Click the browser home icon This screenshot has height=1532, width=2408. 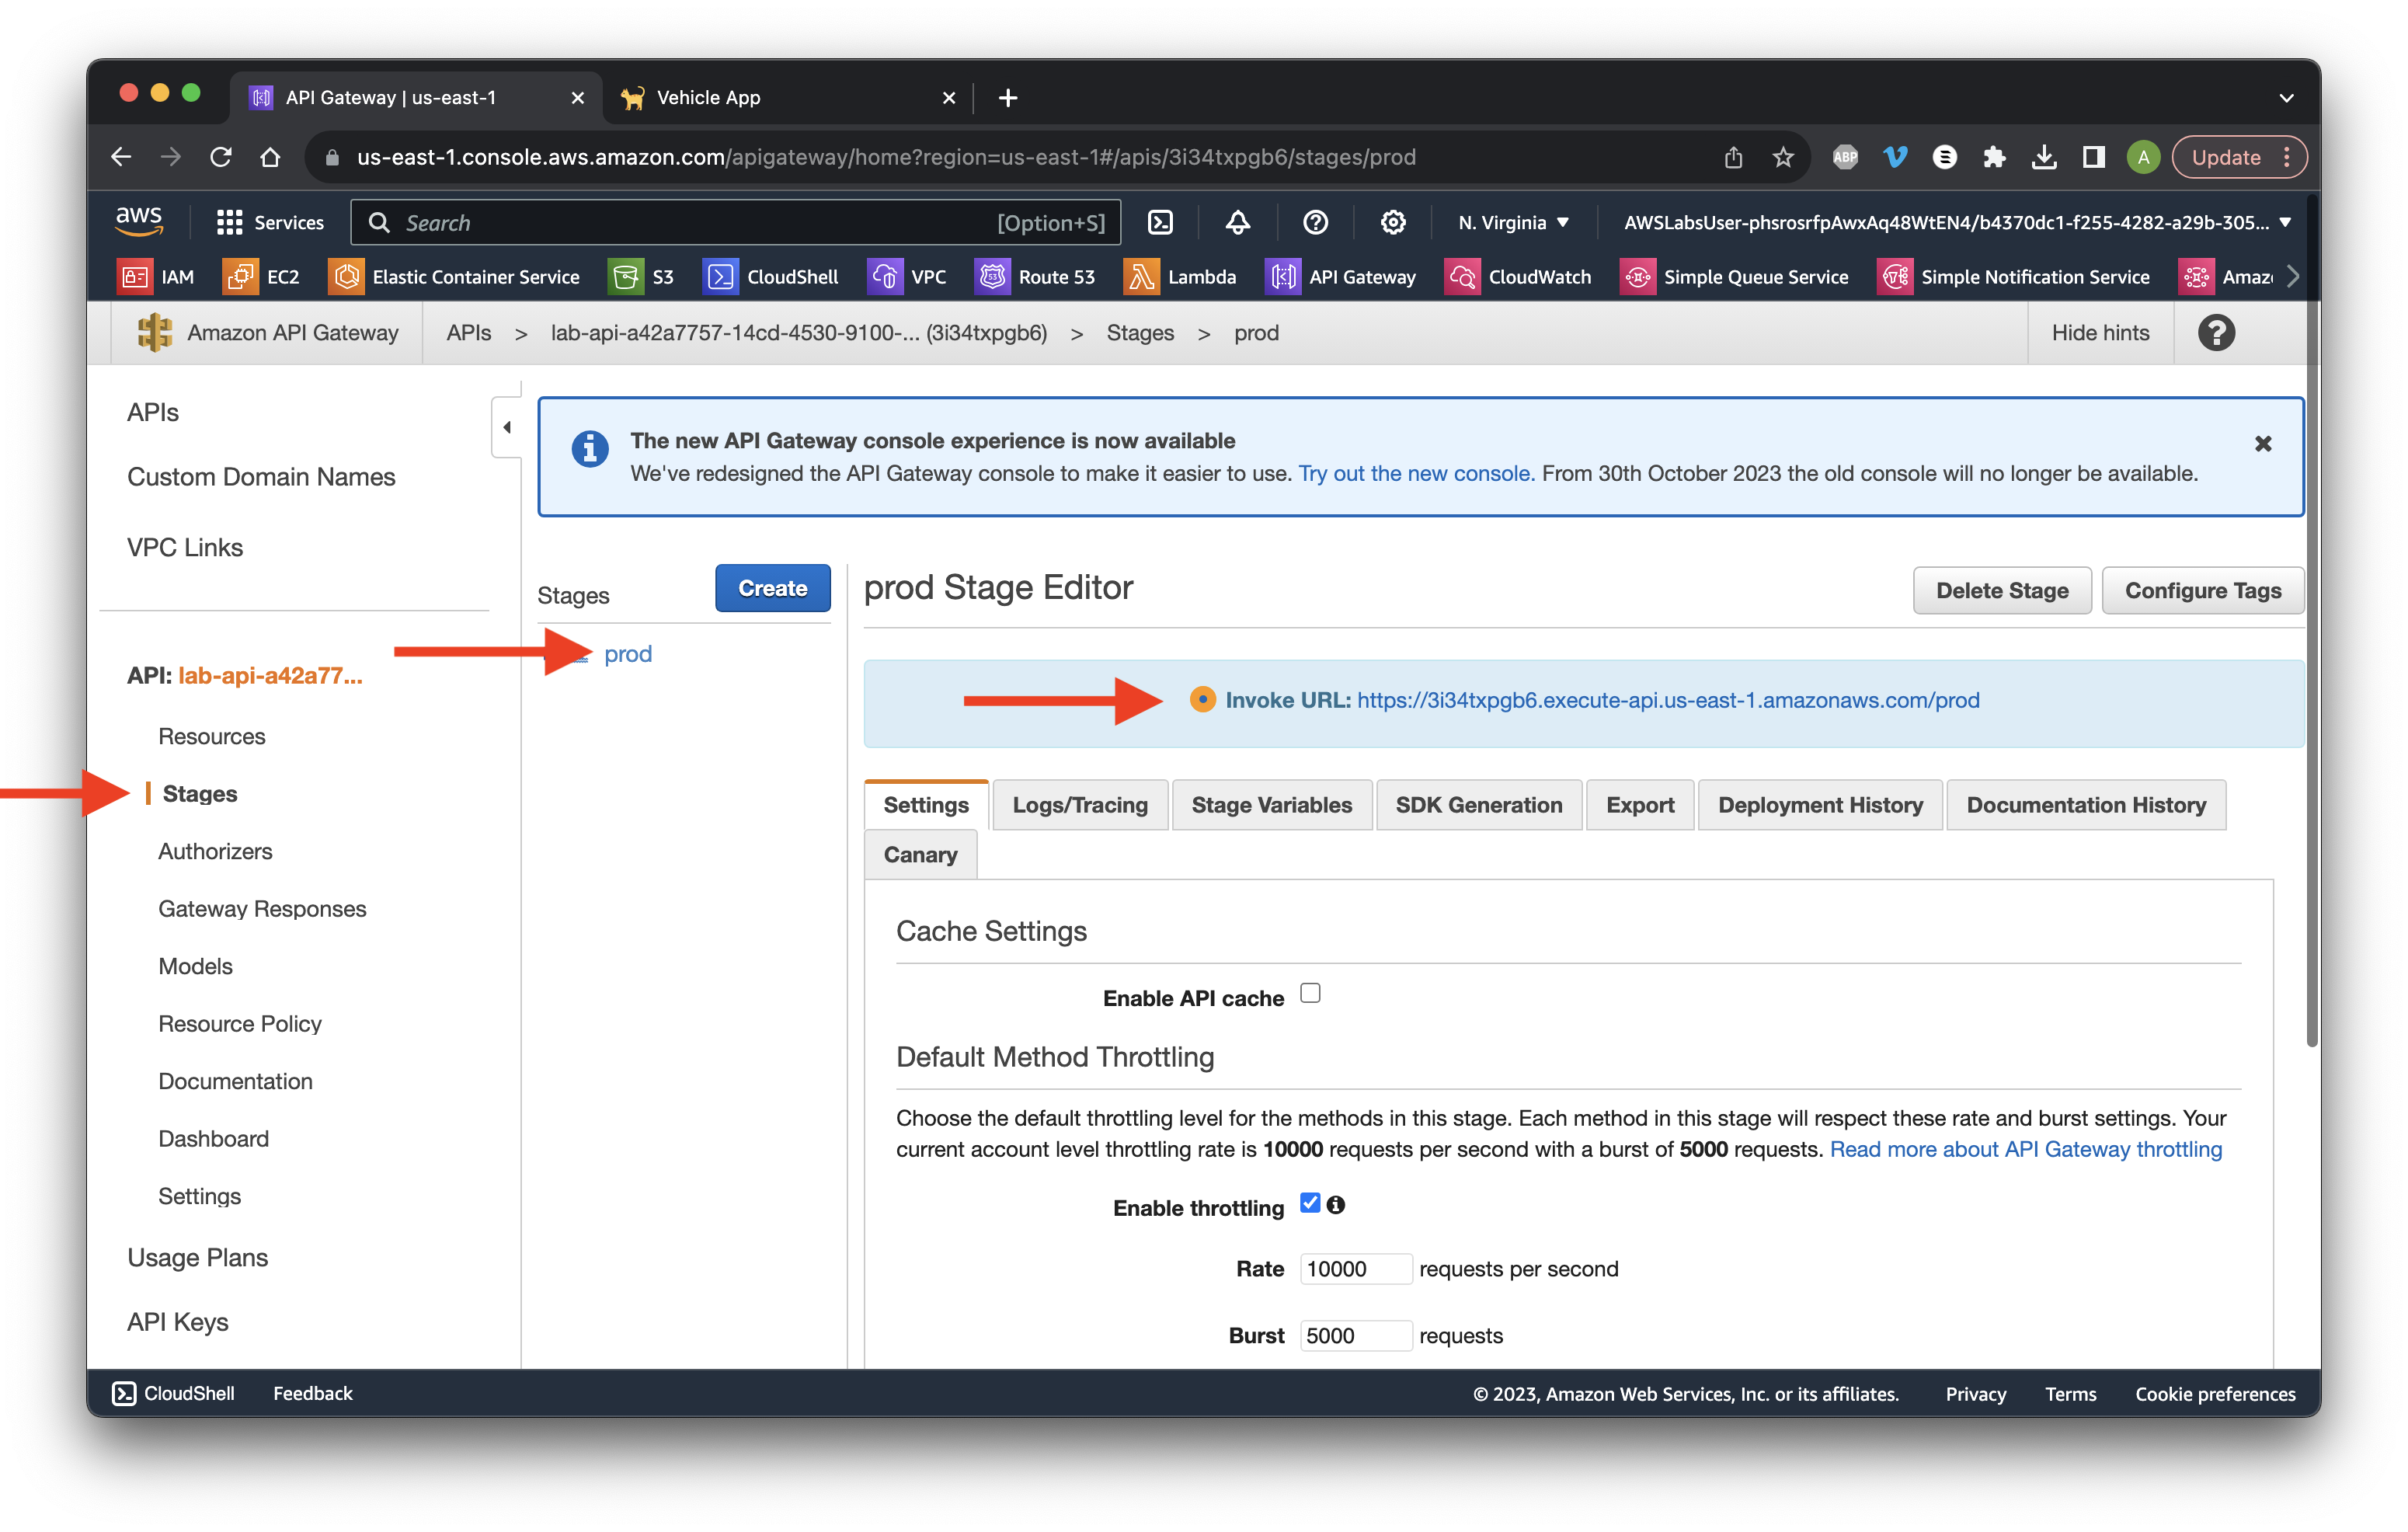coord(270,157)
